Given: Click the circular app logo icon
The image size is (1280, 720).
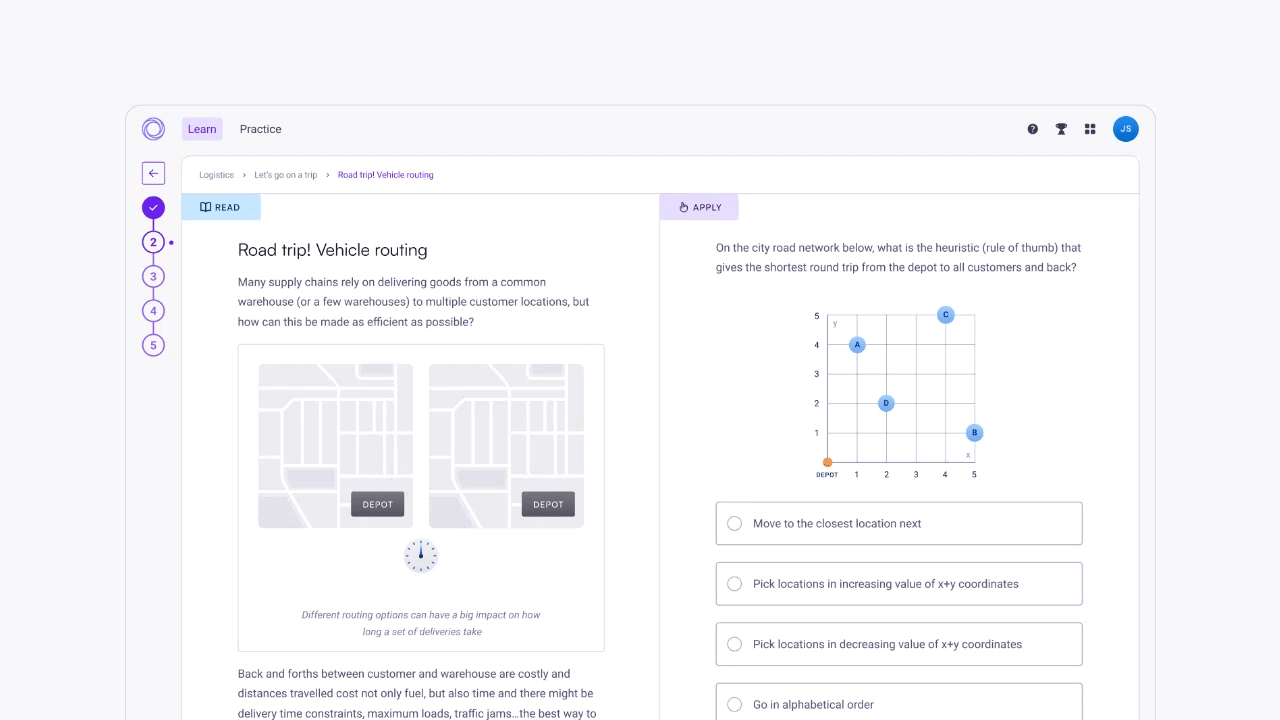Looking at the screenshot, I should (153, 129).
